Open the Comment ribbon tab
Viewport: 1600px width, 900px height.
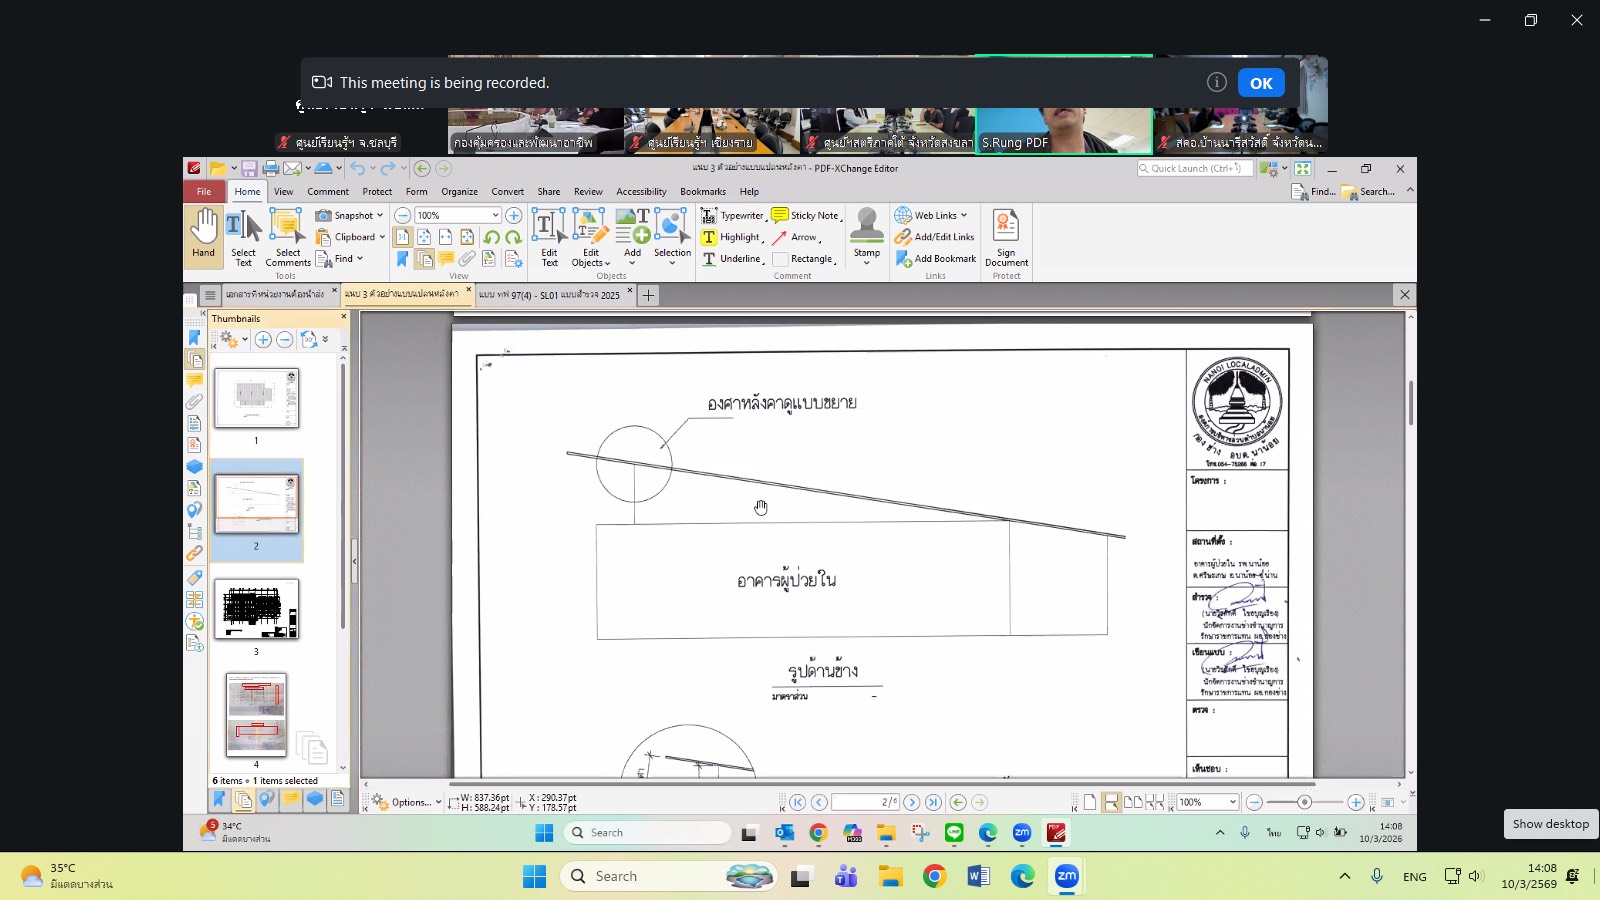[x=327, y=192]
